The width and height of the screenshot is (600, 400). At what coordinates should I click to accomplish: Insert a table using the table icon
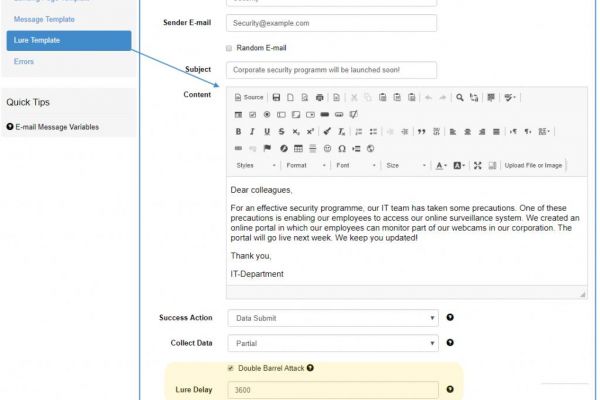(x=297, y=149)
